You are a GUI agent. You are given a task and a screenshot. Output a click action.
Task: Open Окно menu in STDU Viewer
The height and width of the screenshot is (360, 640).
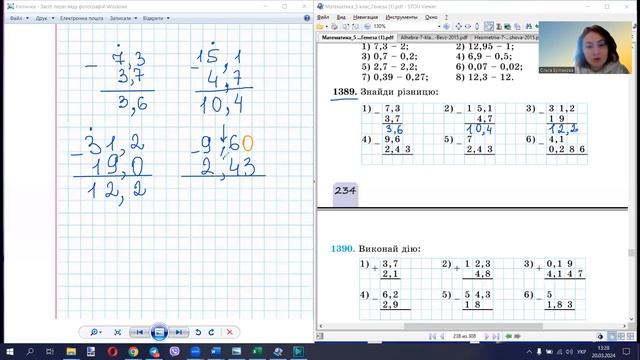(431, 17)
